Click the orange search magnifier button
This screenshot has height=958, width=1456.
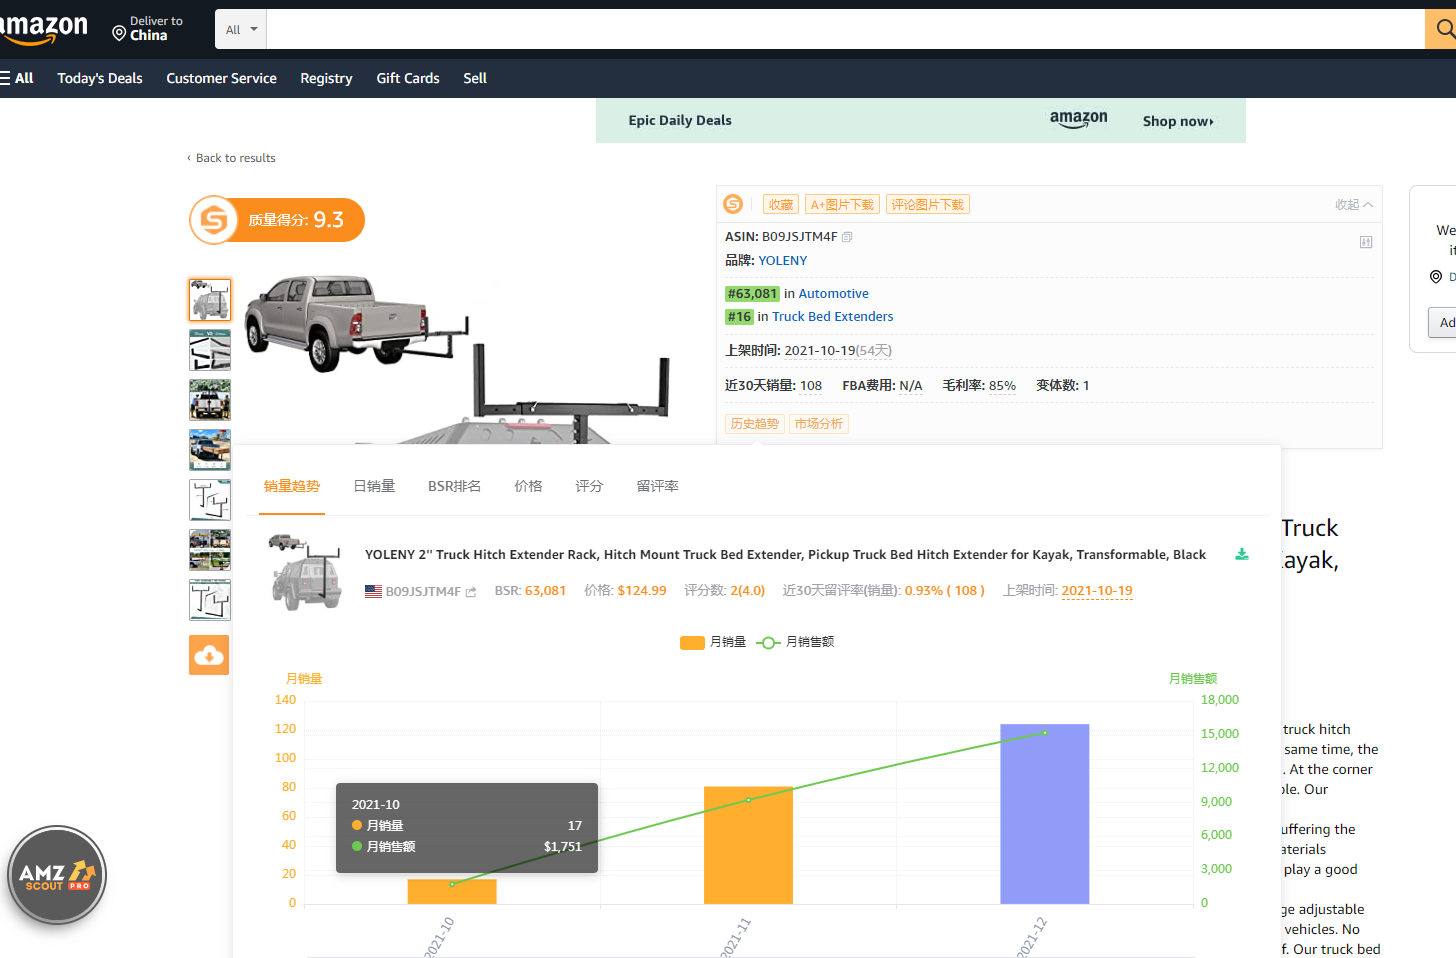(1442, 29)
